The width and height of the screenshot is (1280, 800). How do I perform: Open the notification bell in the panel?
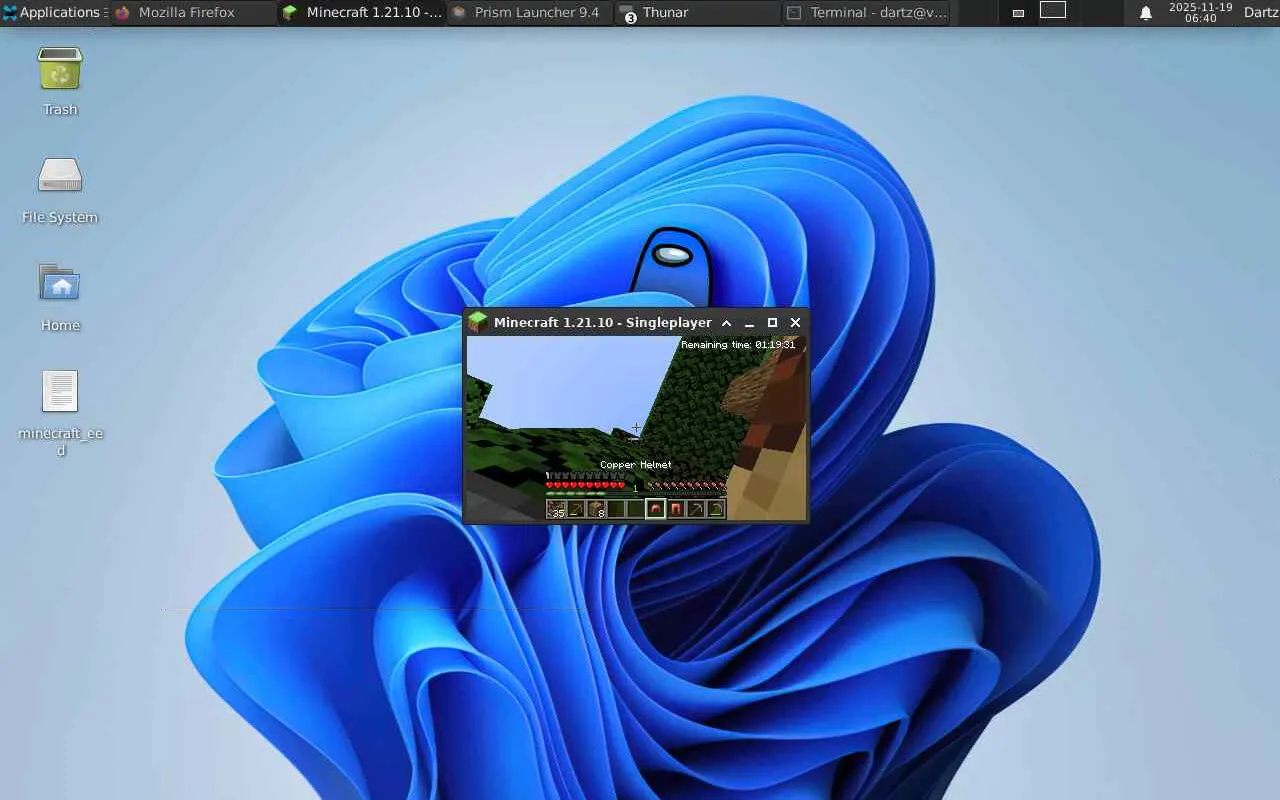tap(1146, 13)
